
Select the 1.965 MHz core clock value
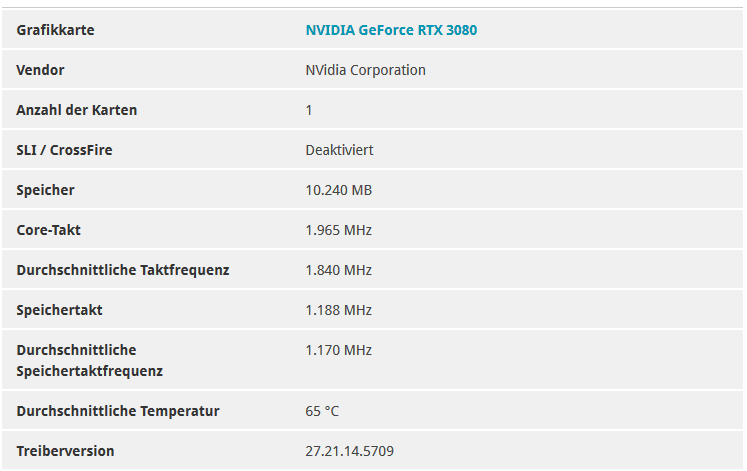[339, 230]
